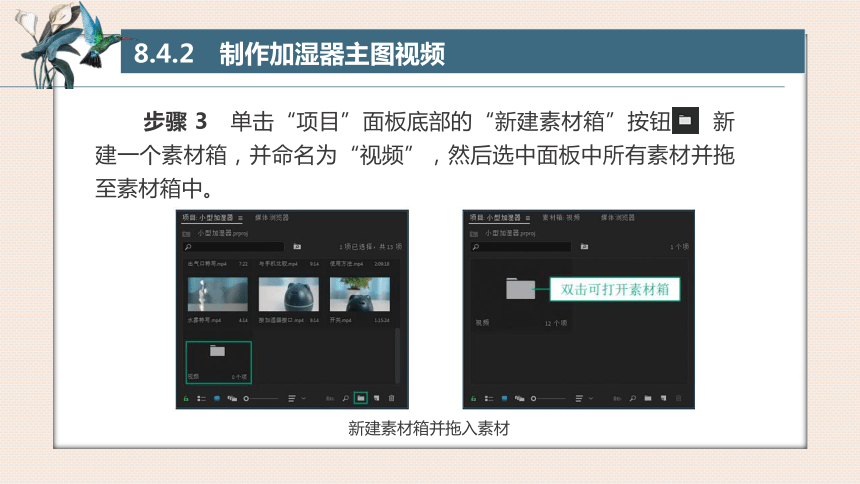Click search field in the 1 个项 project panel
The height and width of the screenshot is (484, 860).
pos(521,247)
